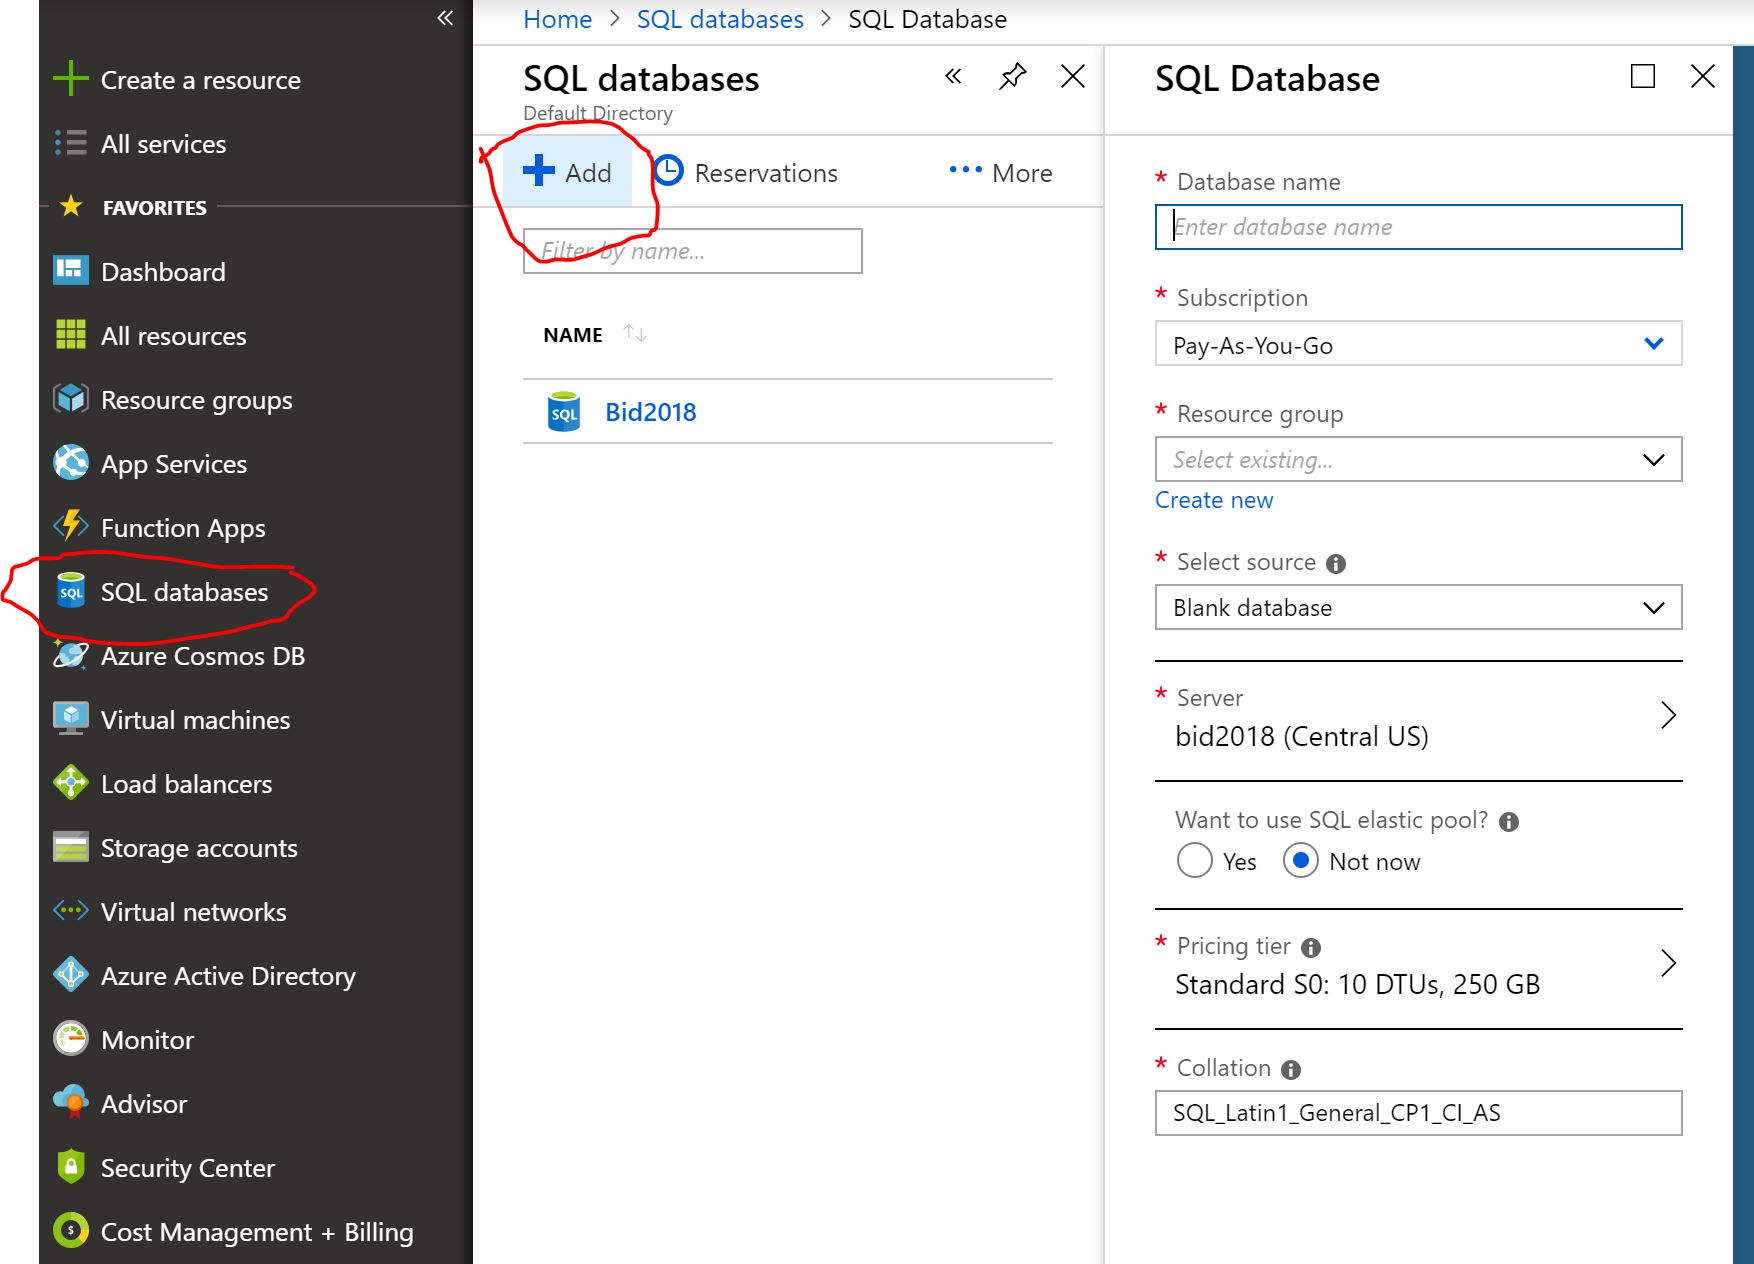This screenshot has width=1754, height=1264.
Task: Open the Monitor gauge icon
Action: point(71,1039)
